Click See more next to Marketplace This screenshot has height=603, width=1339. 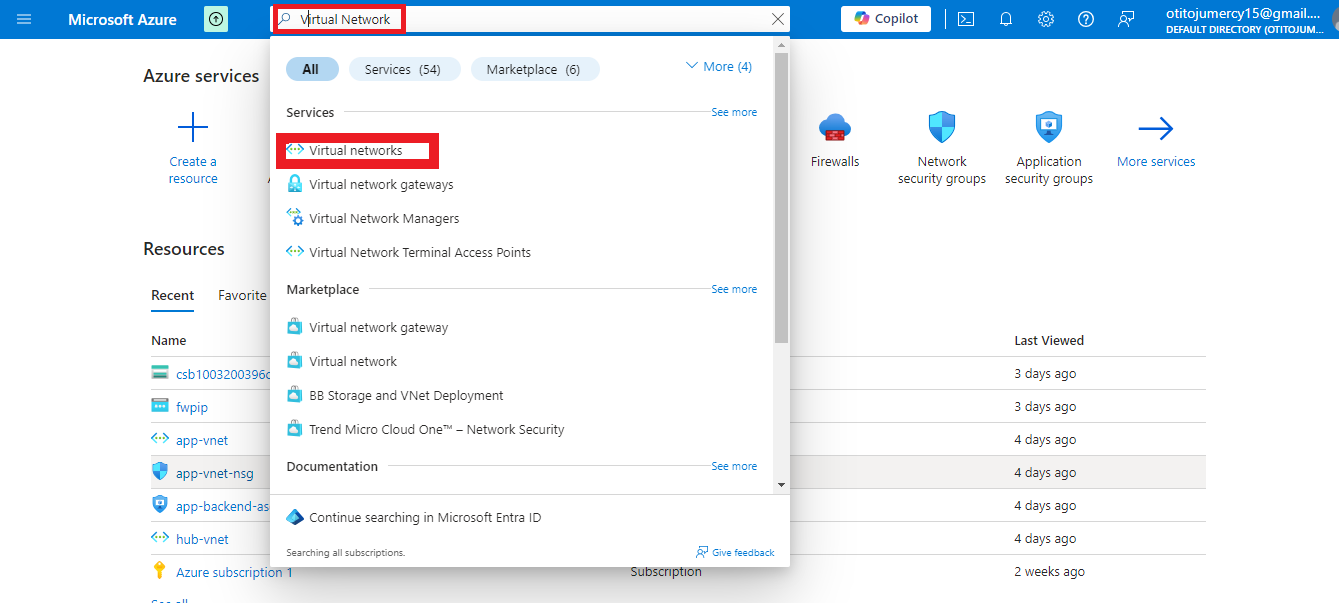coord(734,289)
